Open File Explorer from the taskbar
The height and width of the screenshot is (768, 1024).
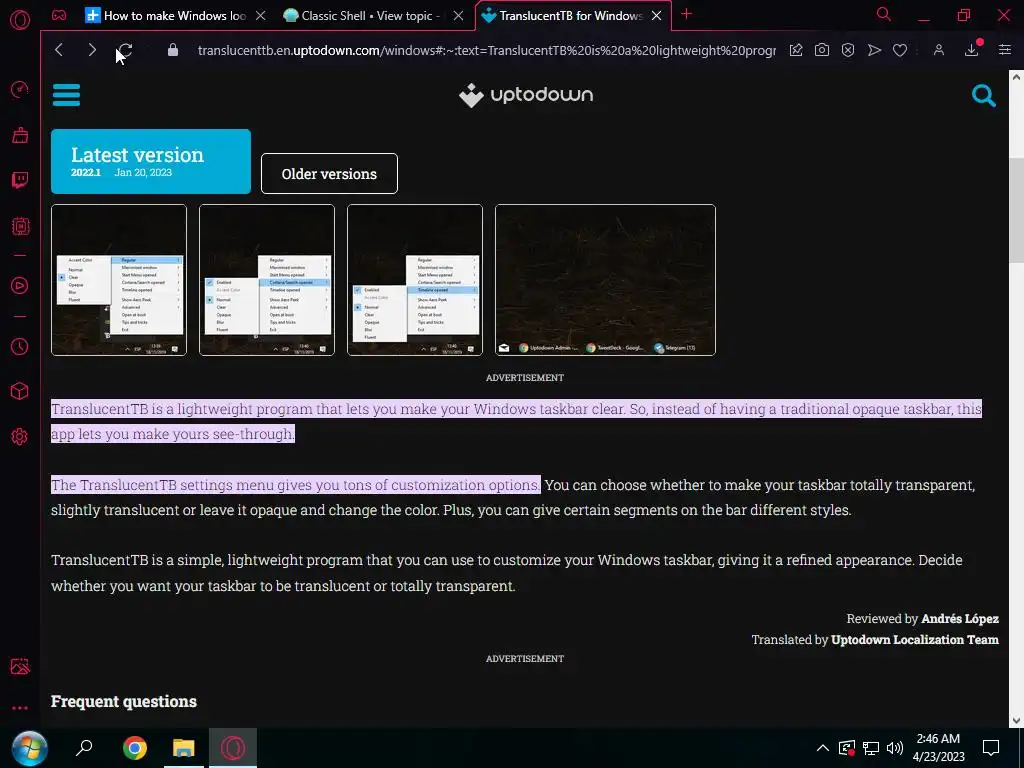[x=184, y=748]
